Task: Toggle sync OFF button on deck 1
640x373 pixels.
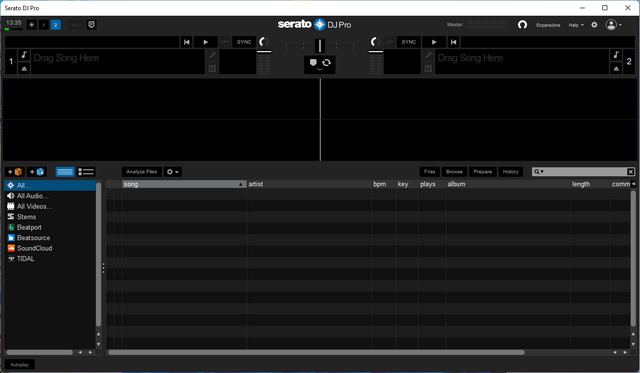Action: pyautogui.click(x=225, y=42)
